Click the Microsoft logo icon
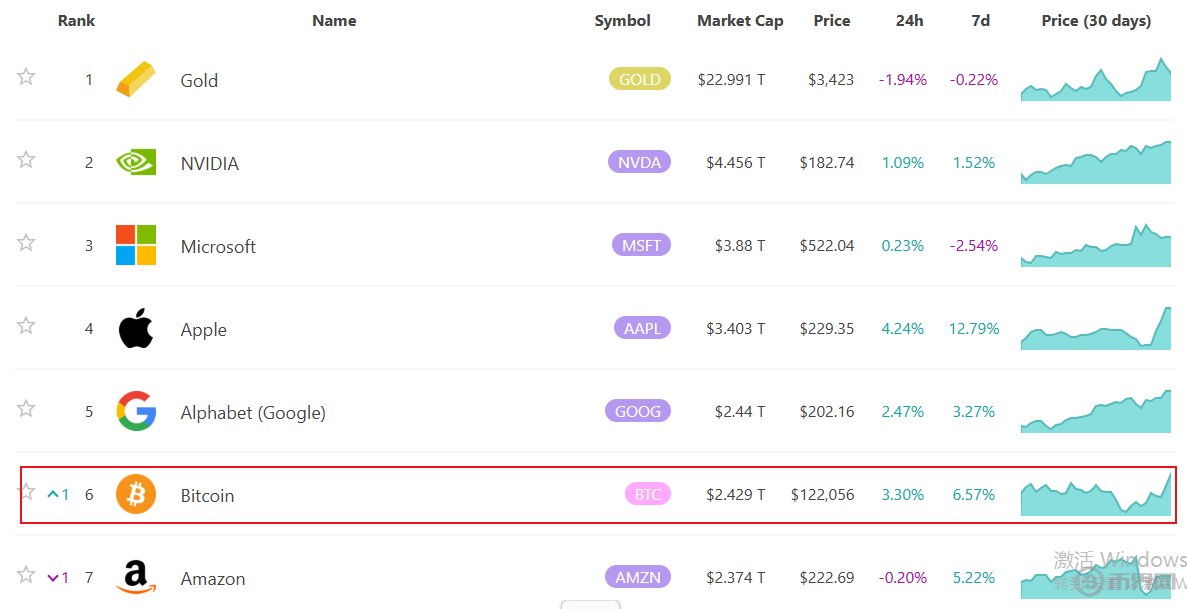The height and width of the screenshot is (609, 1187). tap(136, 245)
